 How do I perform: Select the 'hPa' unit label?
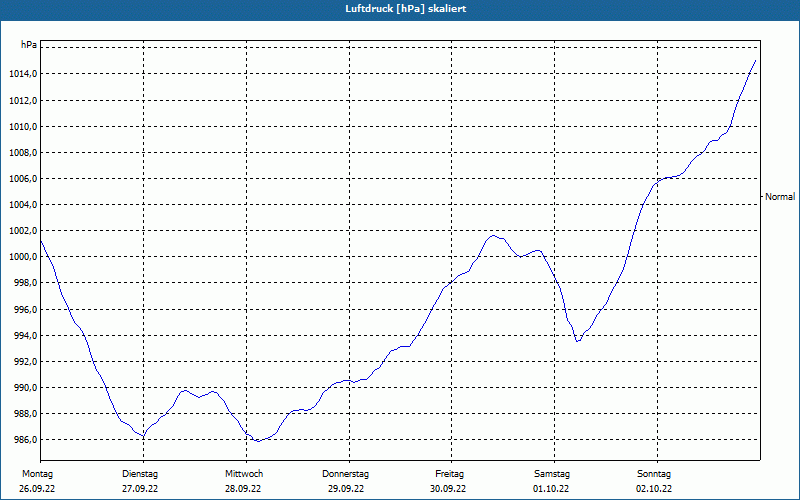tap(29, 45)
